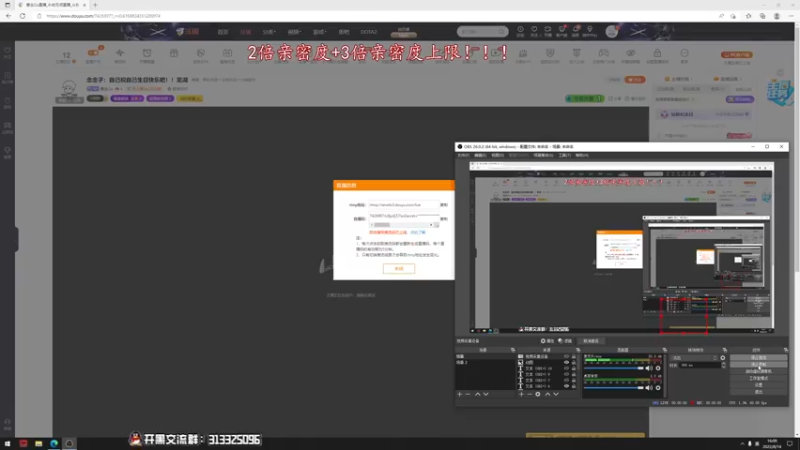Click the blue 点此了解 link in dialog

[x=418, y=232]
